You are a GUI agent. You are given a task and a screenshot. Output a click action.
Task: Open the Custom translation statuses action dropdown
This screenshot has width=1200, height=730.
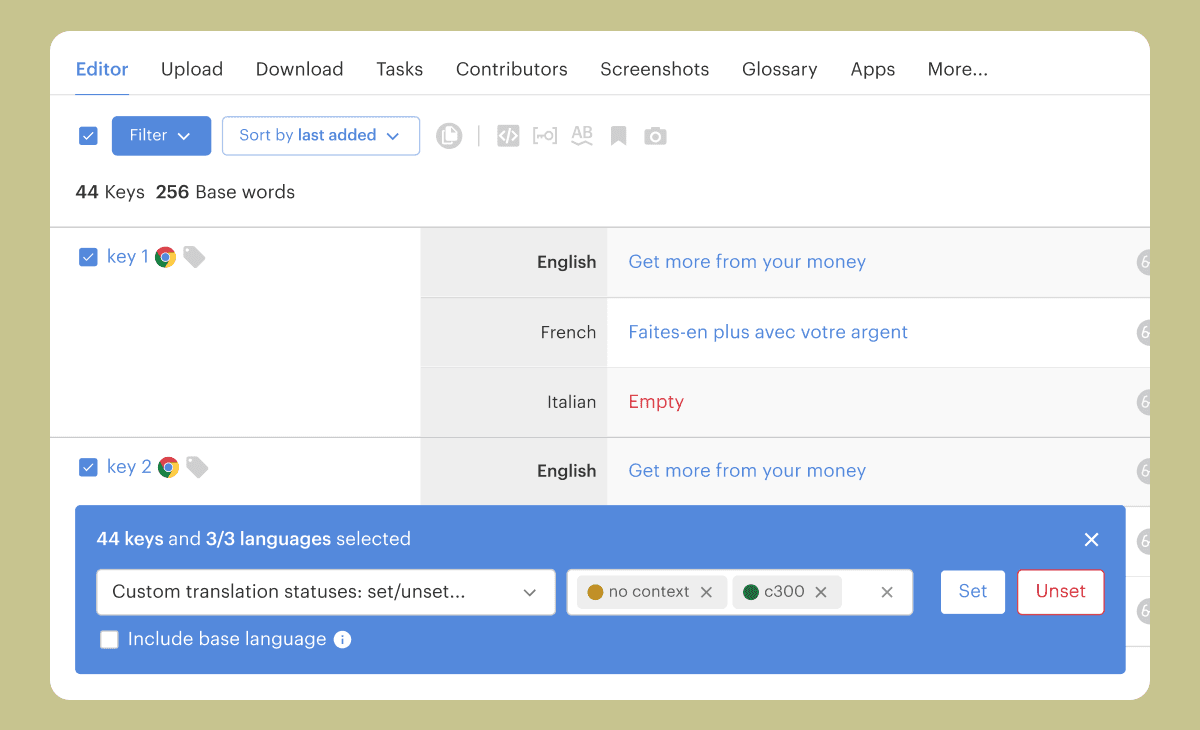(x=325, y=592)
